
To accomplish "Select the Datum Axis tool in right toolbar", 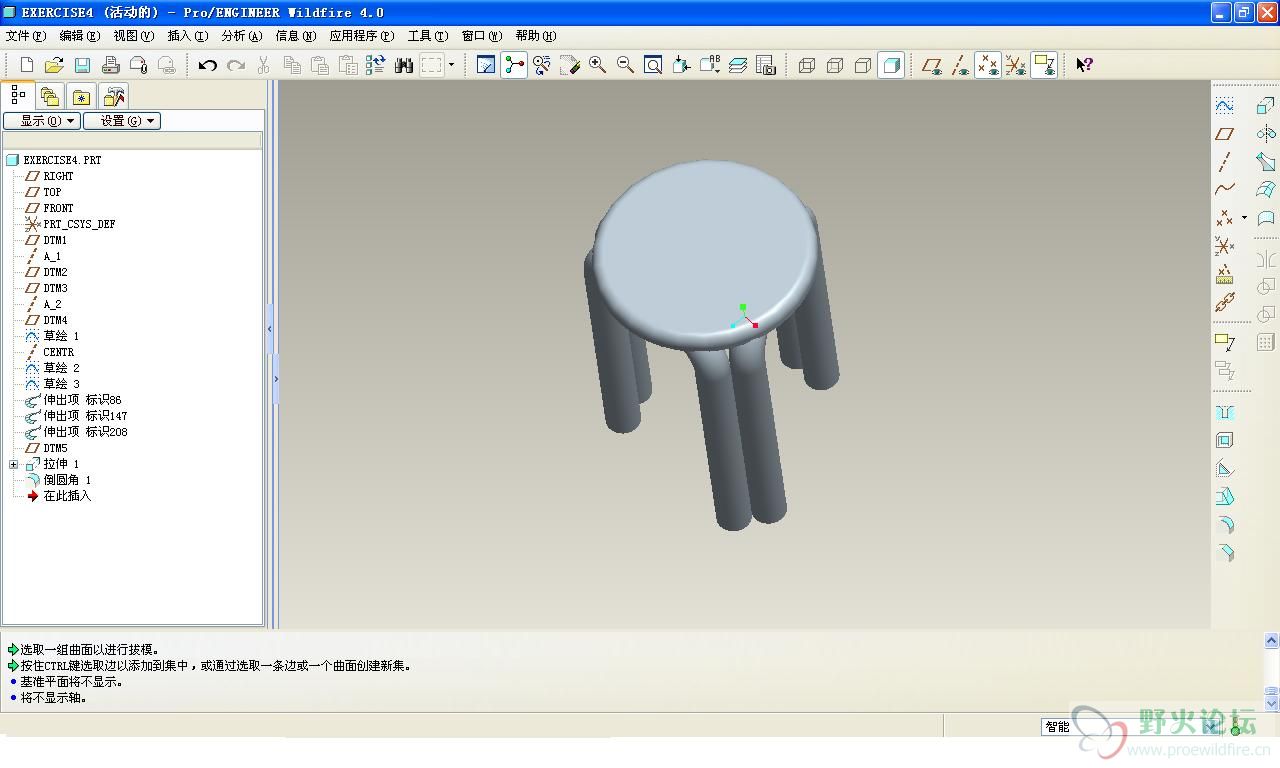I will pyautogui.click(x=1224, y=161).
